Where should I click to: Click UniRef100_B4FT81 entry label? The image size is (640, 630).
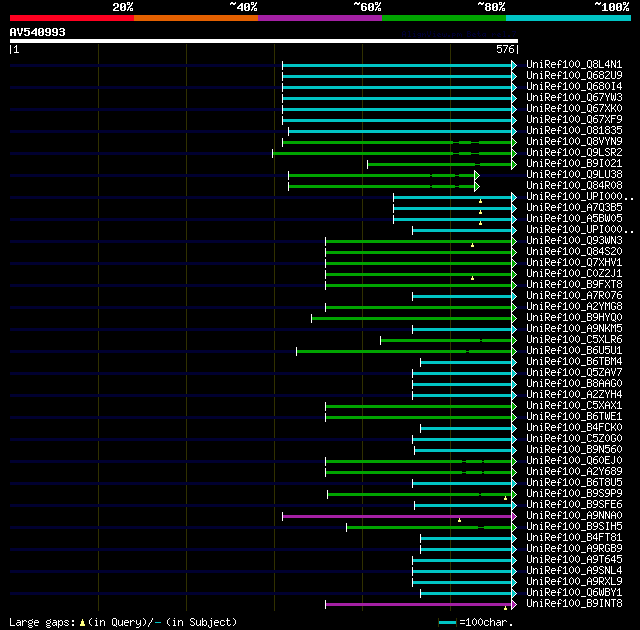click(574, 538)
